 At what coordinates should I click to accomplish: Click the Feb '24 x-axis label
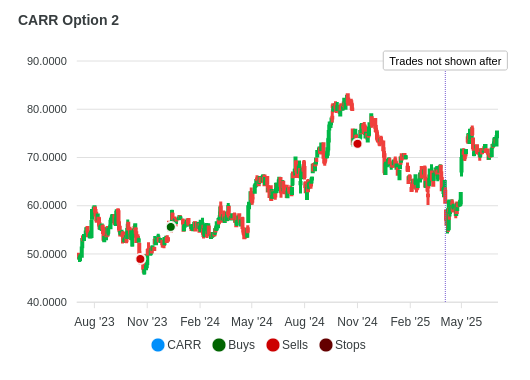pos(200,322)
